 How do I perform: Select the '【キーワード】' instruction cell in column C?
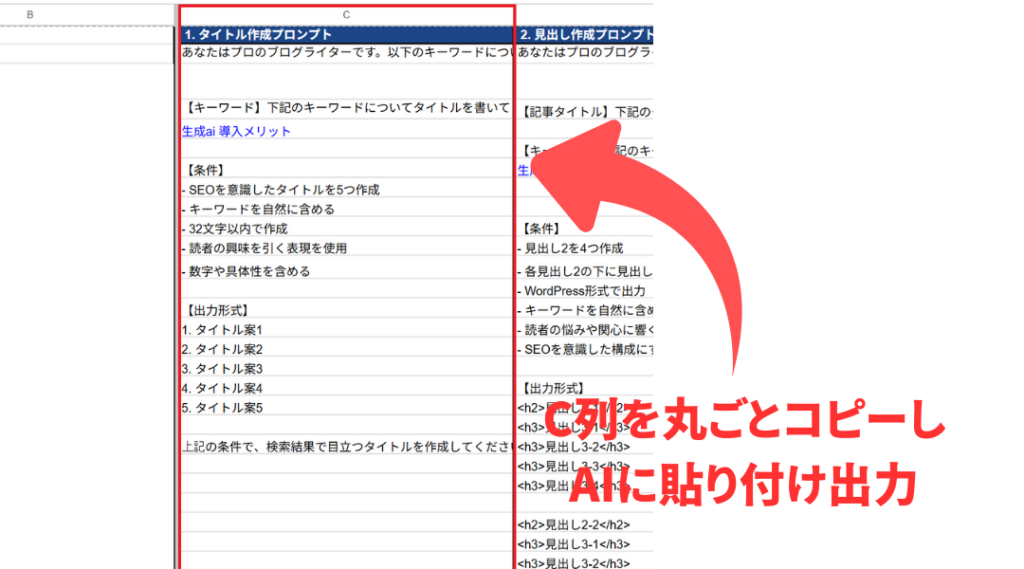coord(346,108)
